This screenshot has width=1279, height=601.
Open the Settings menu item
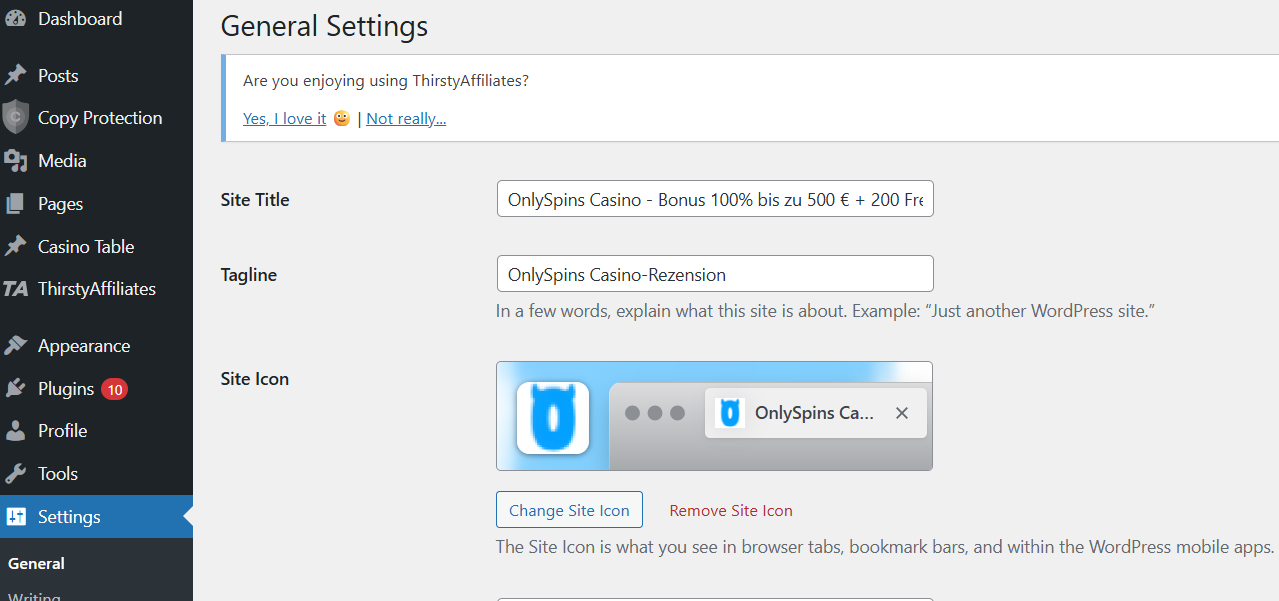[x=69, y=517]
